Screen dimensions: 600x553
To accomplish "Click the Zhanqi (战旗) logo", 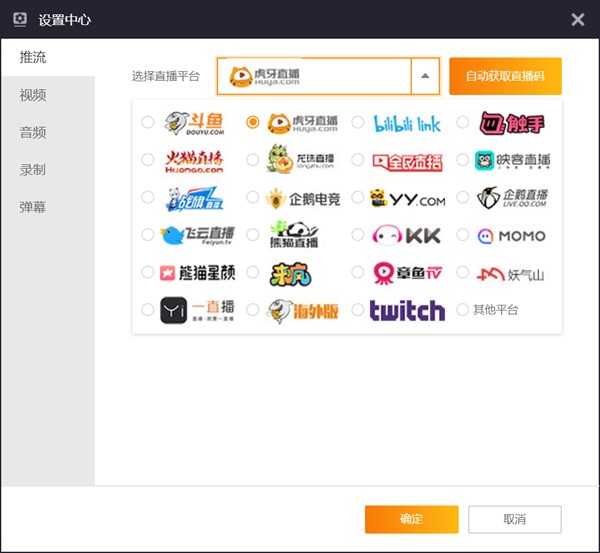I will tap(194, 199).
